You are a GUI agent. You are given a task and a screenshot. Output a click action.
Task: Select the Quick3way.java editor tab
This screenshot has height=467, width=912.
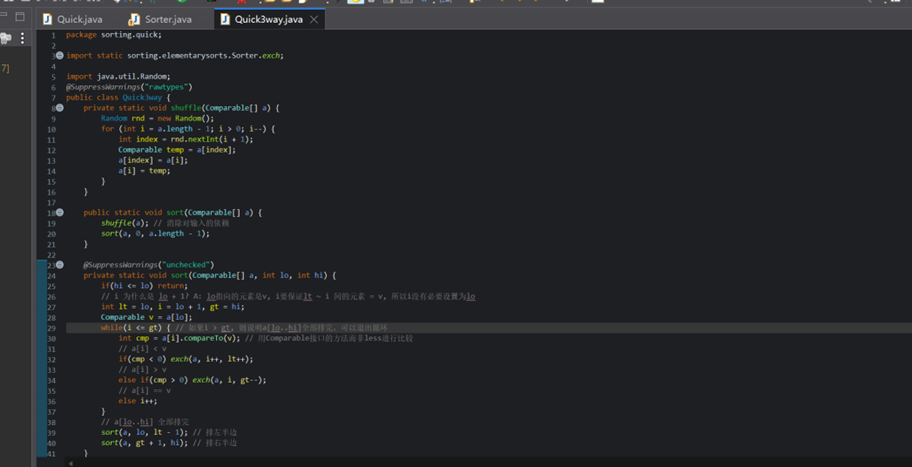click(x=260, y=19)
